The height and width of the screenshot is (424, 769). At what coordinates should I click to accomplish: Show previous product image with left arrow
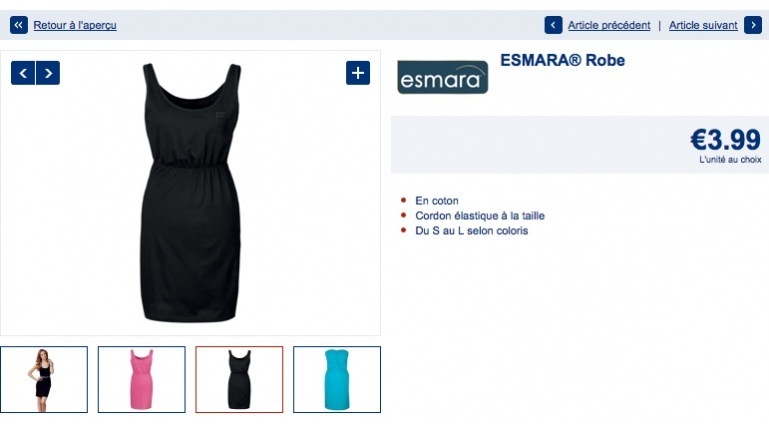pyautogui.click(x=23, y=73)
